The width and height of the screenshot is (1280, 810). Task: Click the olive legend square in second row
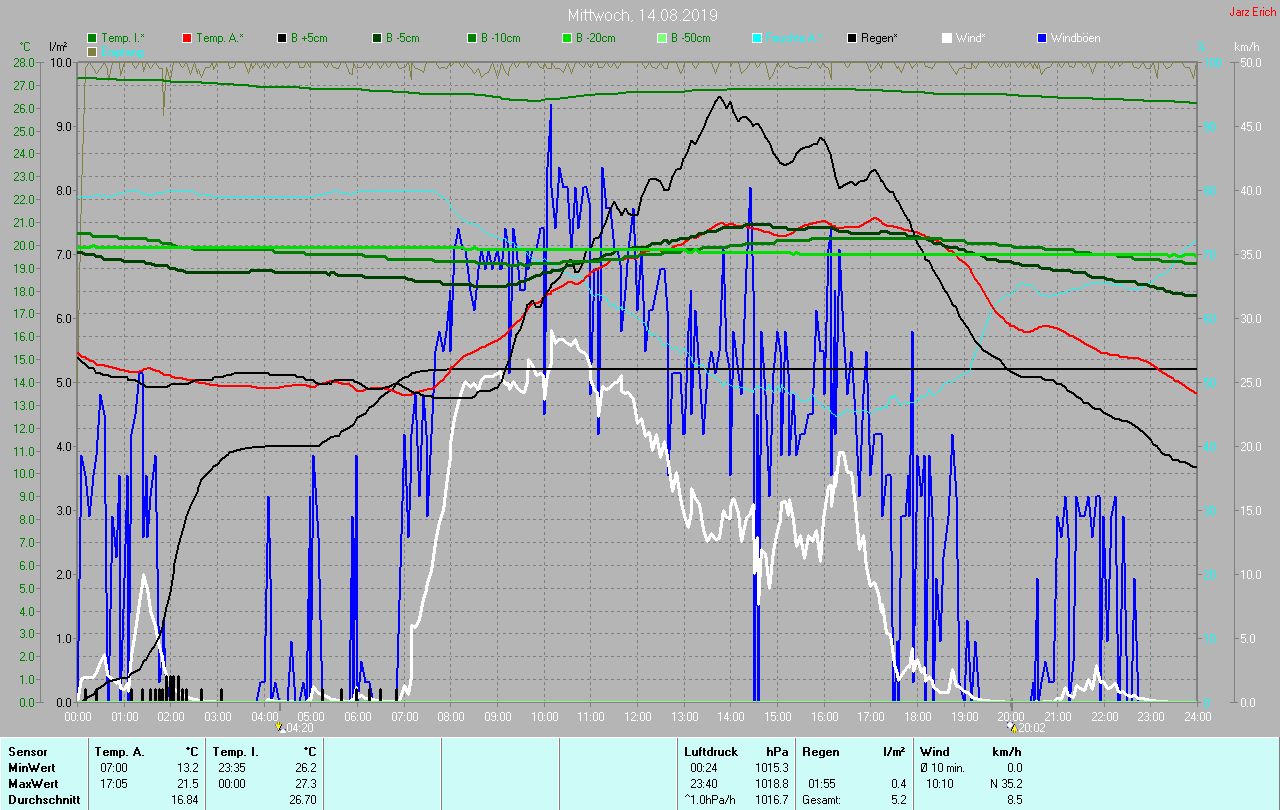(93, 51)
